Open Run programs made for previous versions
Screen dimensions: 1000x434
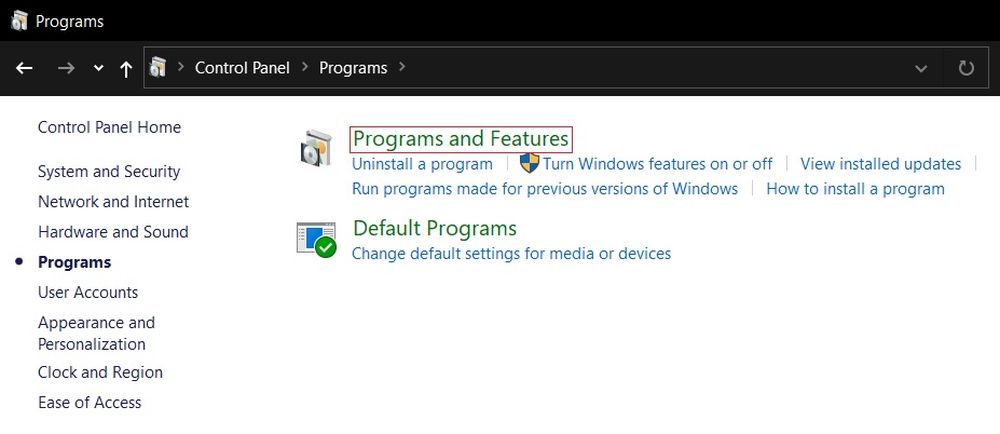(545, 189)
